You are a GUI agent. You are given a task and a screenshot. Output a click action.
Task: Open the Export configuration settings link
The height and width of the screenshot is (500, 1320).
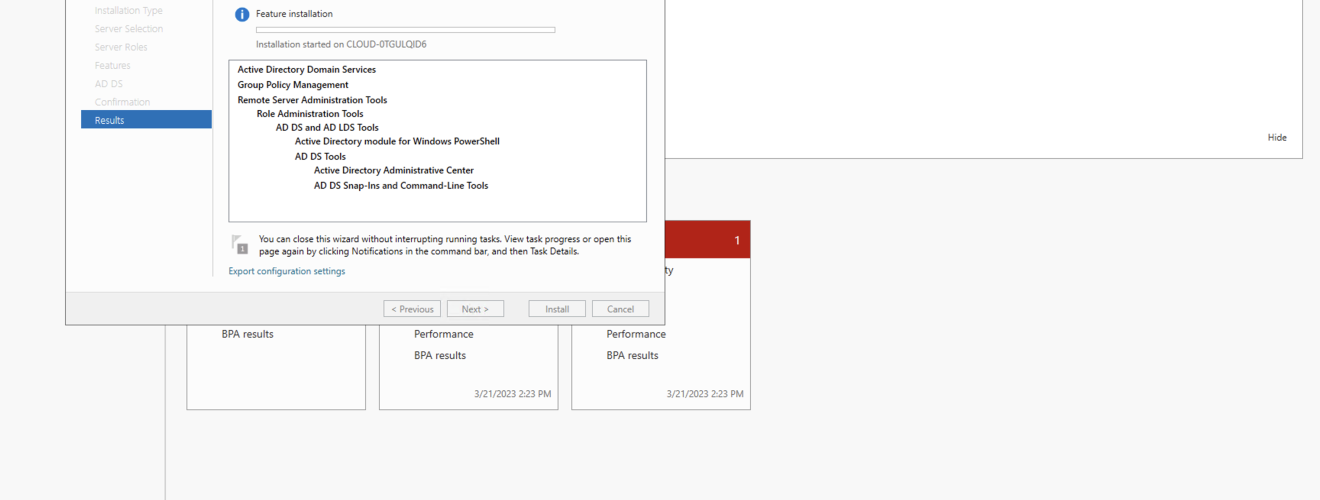pos(287,271)
